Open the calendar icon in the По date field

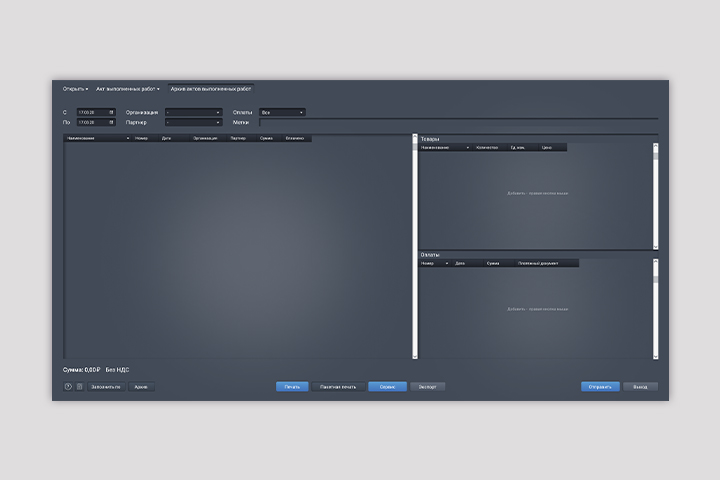(x=111, y=123)
